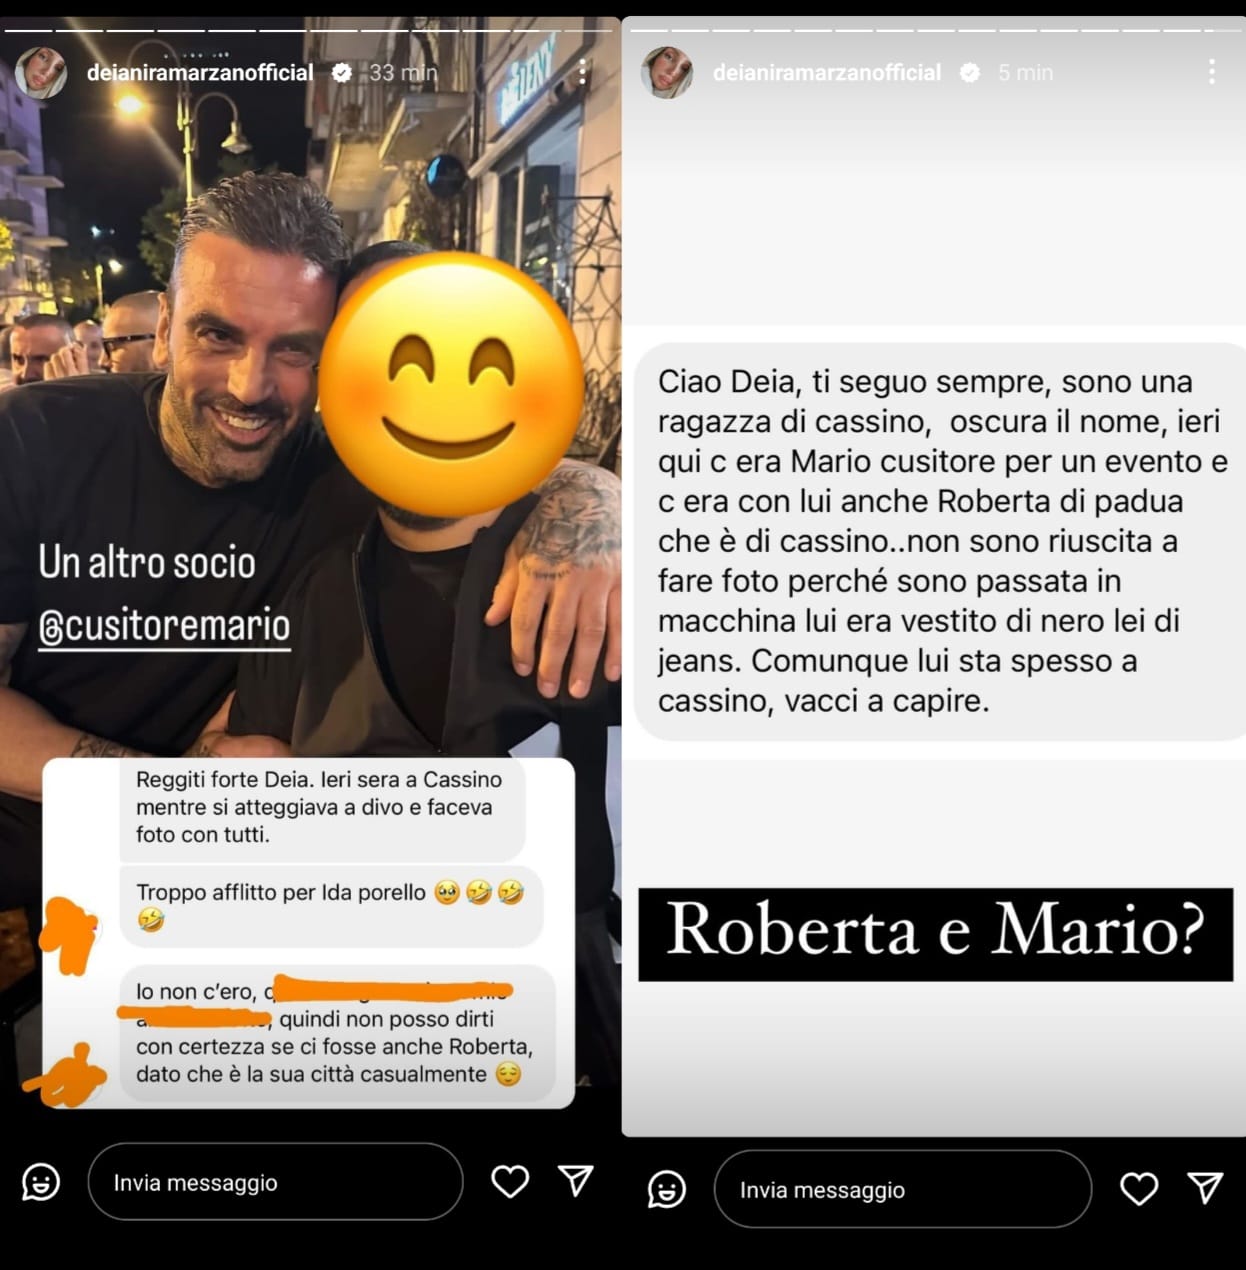Tap the right story's heart like icon
Viewport: 1246px width, 1270px height.
tap(1138, 1189)
